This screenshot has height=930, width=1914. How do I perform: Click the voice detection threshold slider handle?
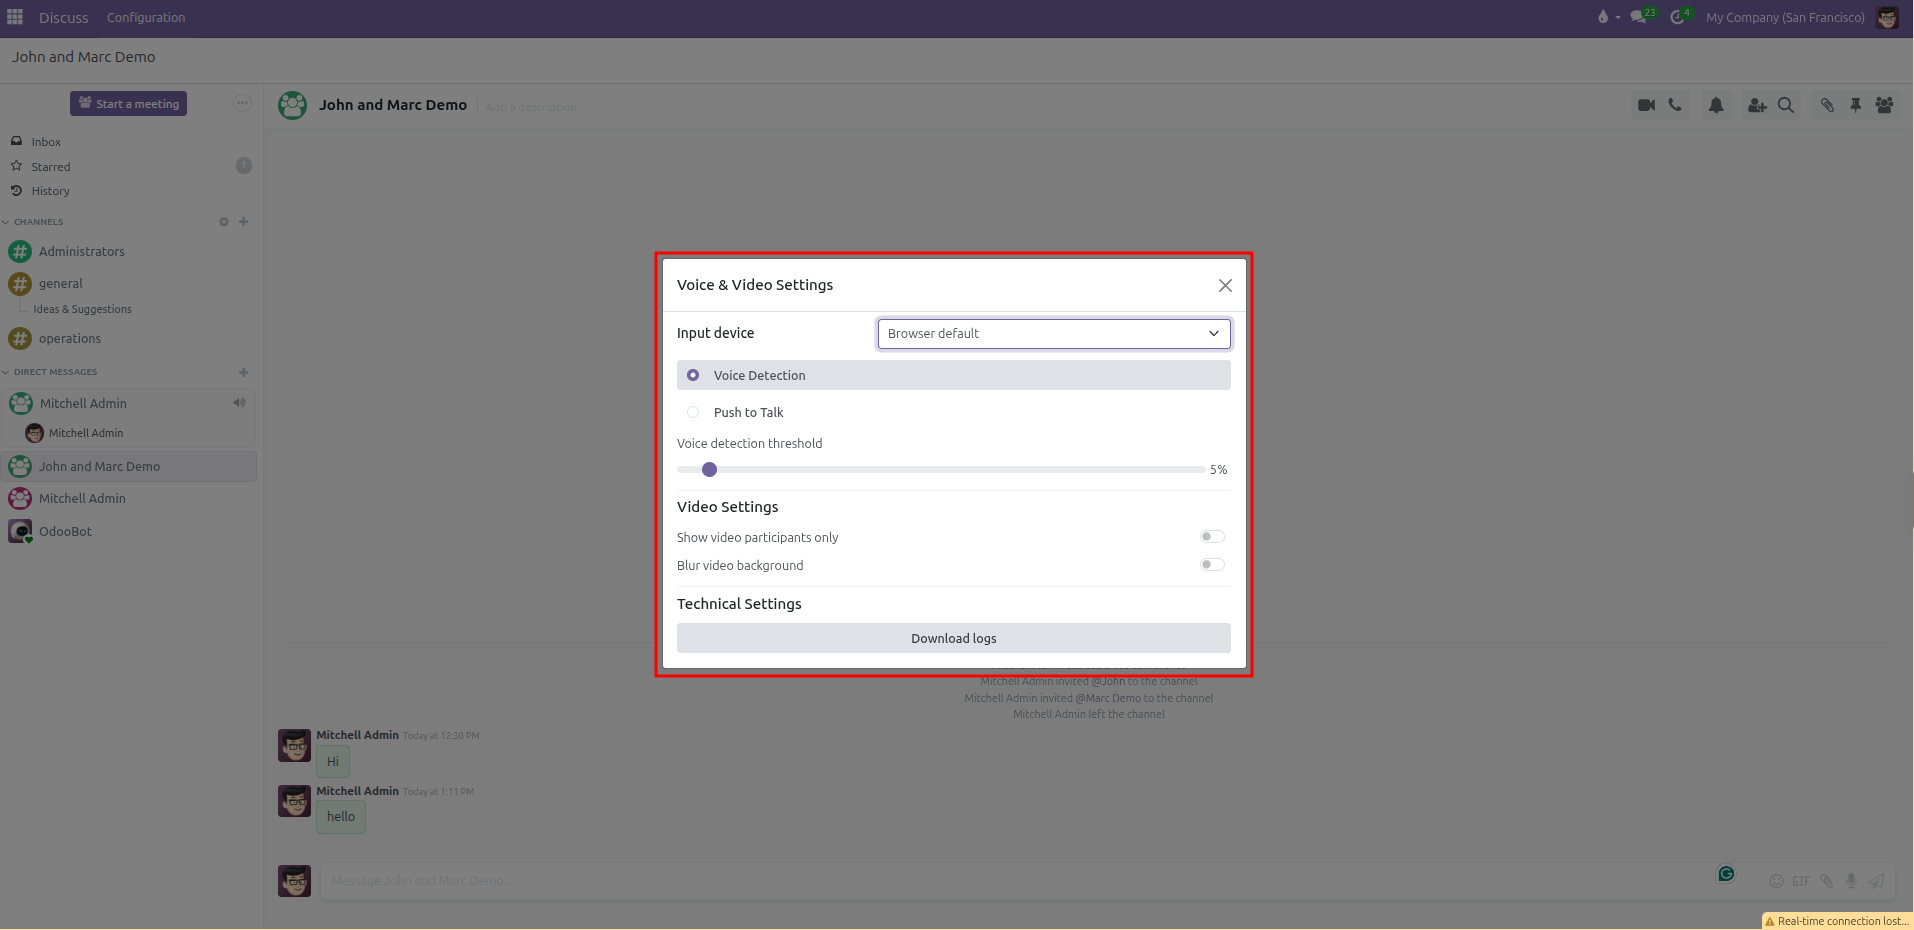click(709, 469)
